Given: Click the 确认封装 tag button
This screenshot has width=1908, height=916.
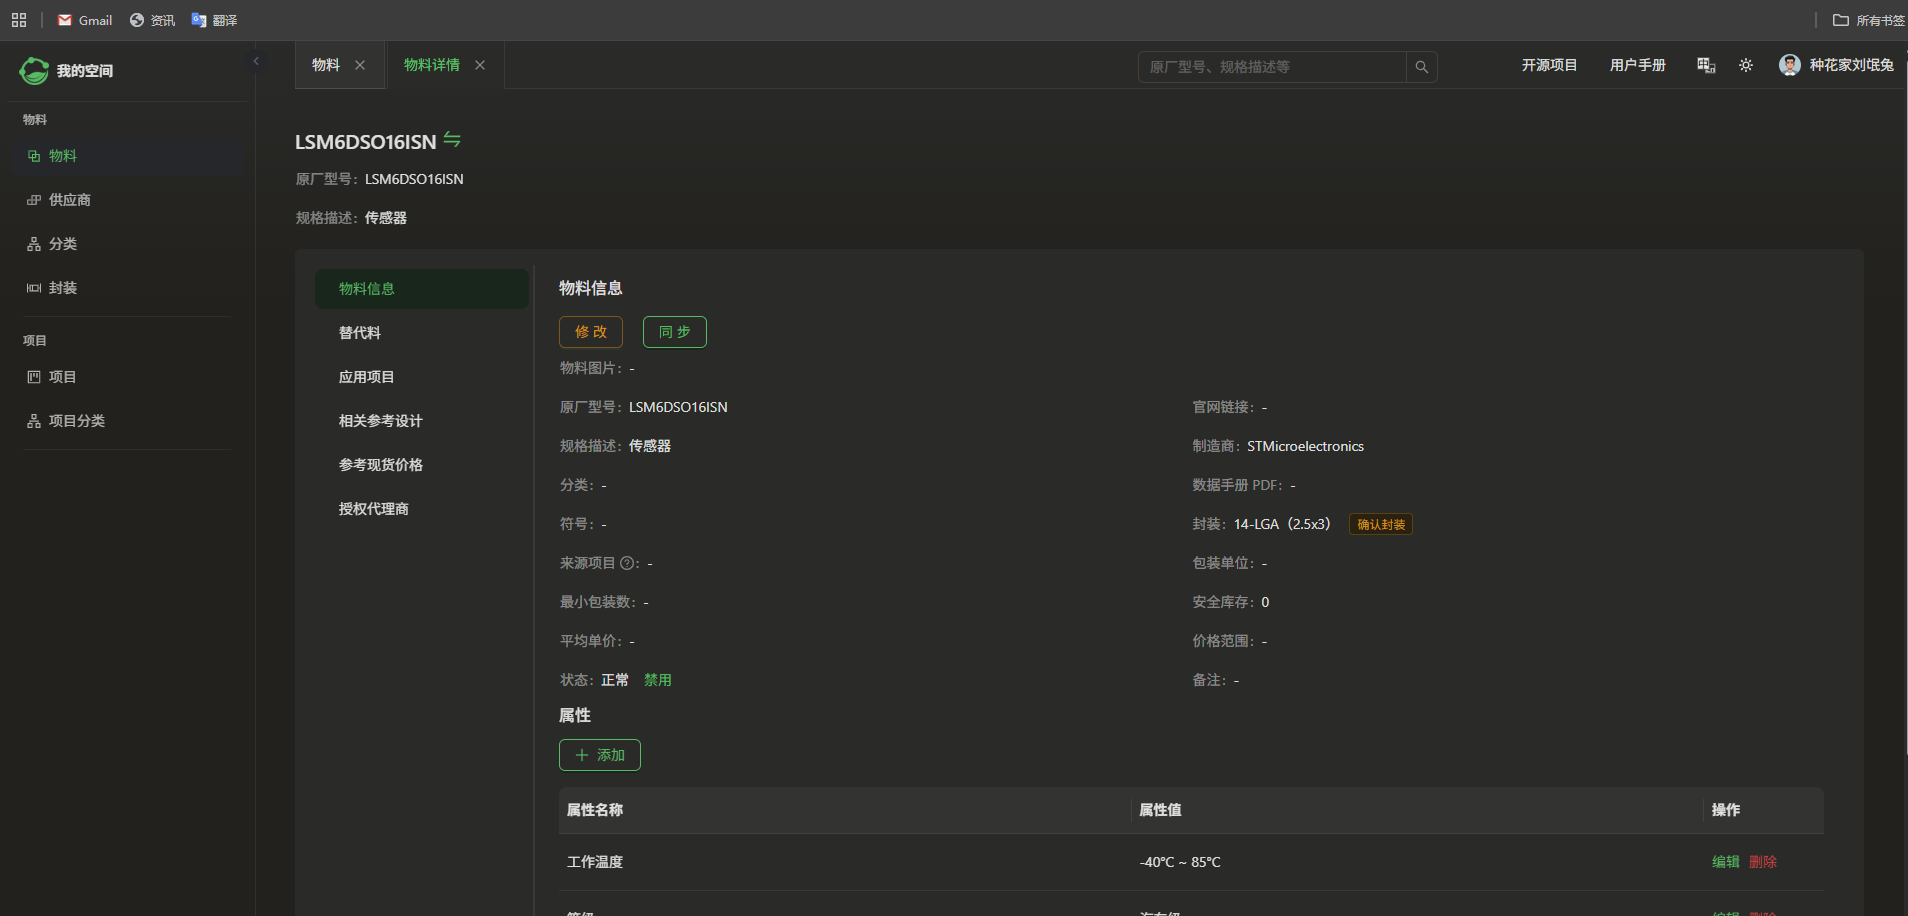Looking at the screenshot, I should [1380, 525].
